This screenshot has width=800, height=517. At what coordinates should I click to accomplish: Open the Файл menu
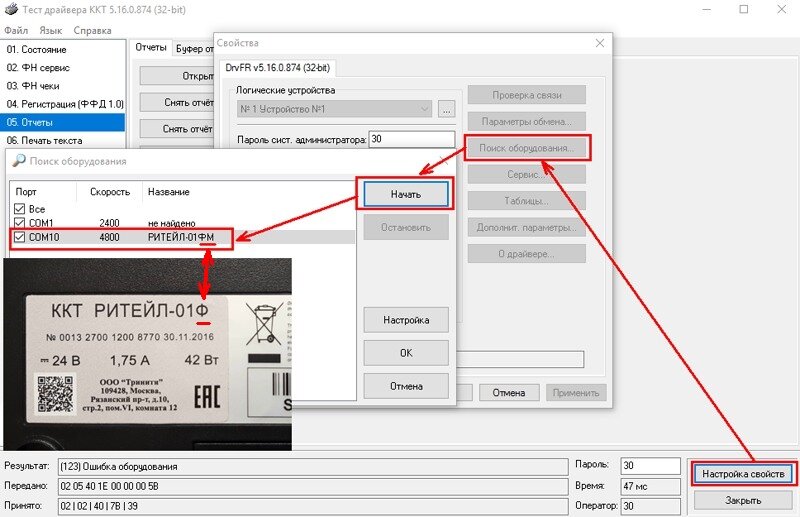coord(16,31)
